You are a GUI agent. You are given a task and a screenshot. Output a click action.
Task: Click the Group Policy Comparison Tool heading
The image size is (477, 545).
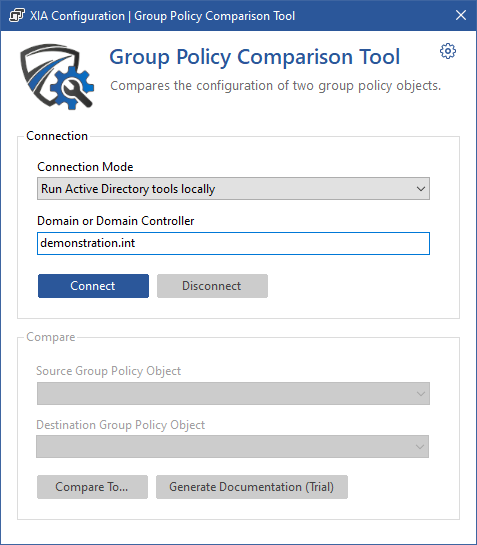(255, 57)
